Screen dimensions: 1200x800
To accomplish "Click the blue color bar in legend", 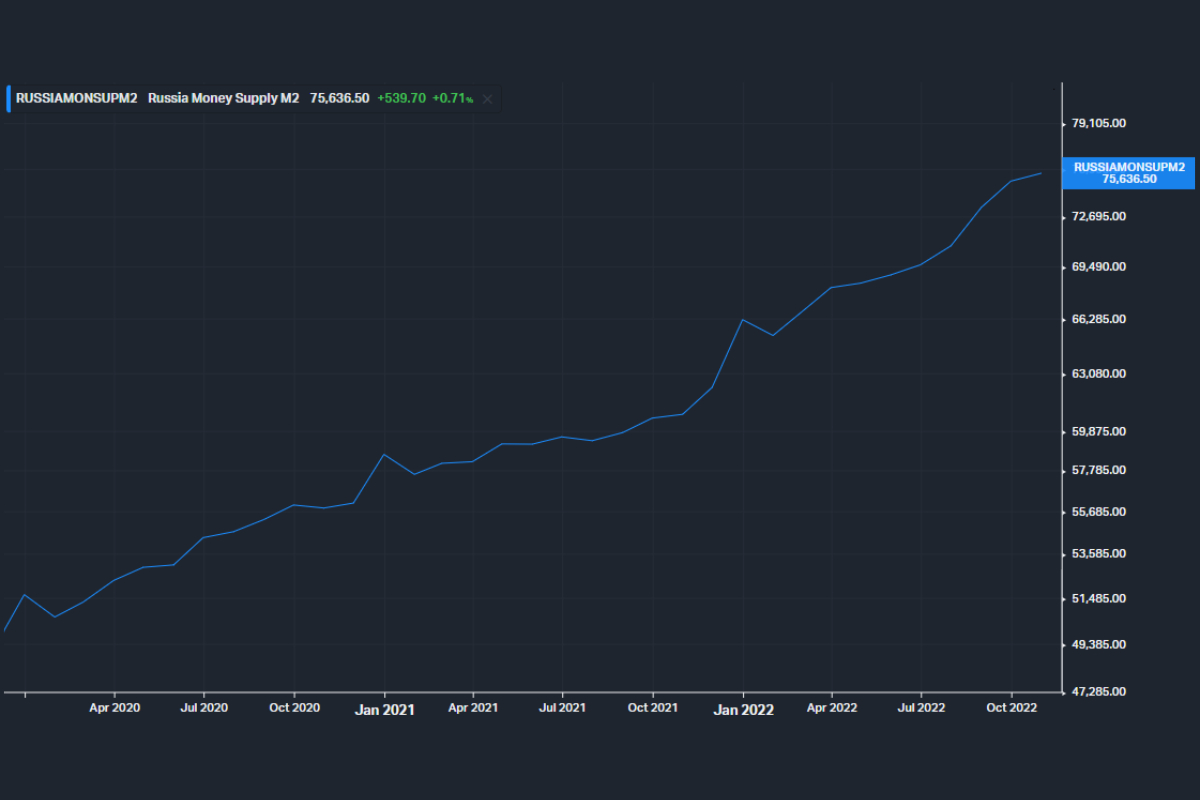I will click(x=9, y=98).
